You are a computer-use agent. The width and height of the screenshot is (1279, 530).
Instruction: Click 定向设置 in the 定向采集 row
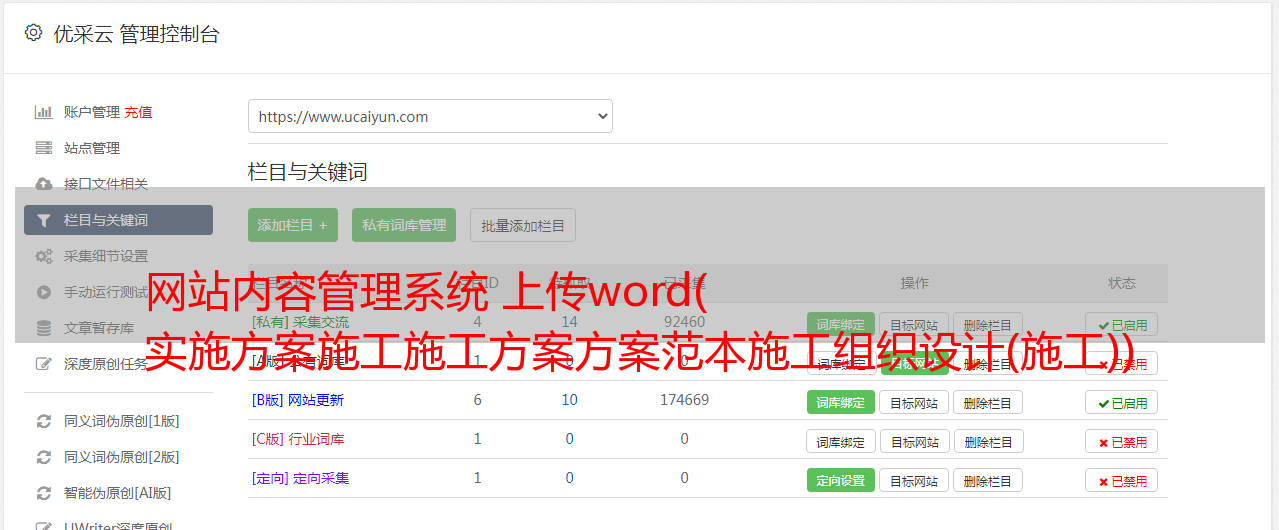(841, 480)
